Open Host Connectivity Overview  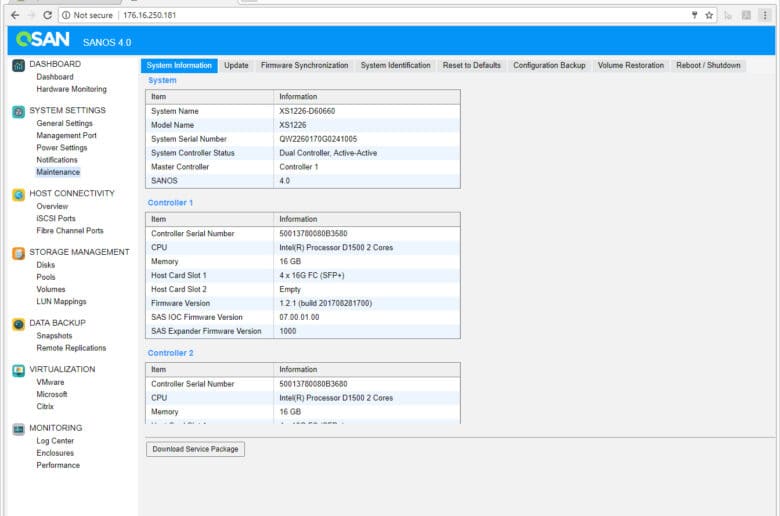click(52, 206)
